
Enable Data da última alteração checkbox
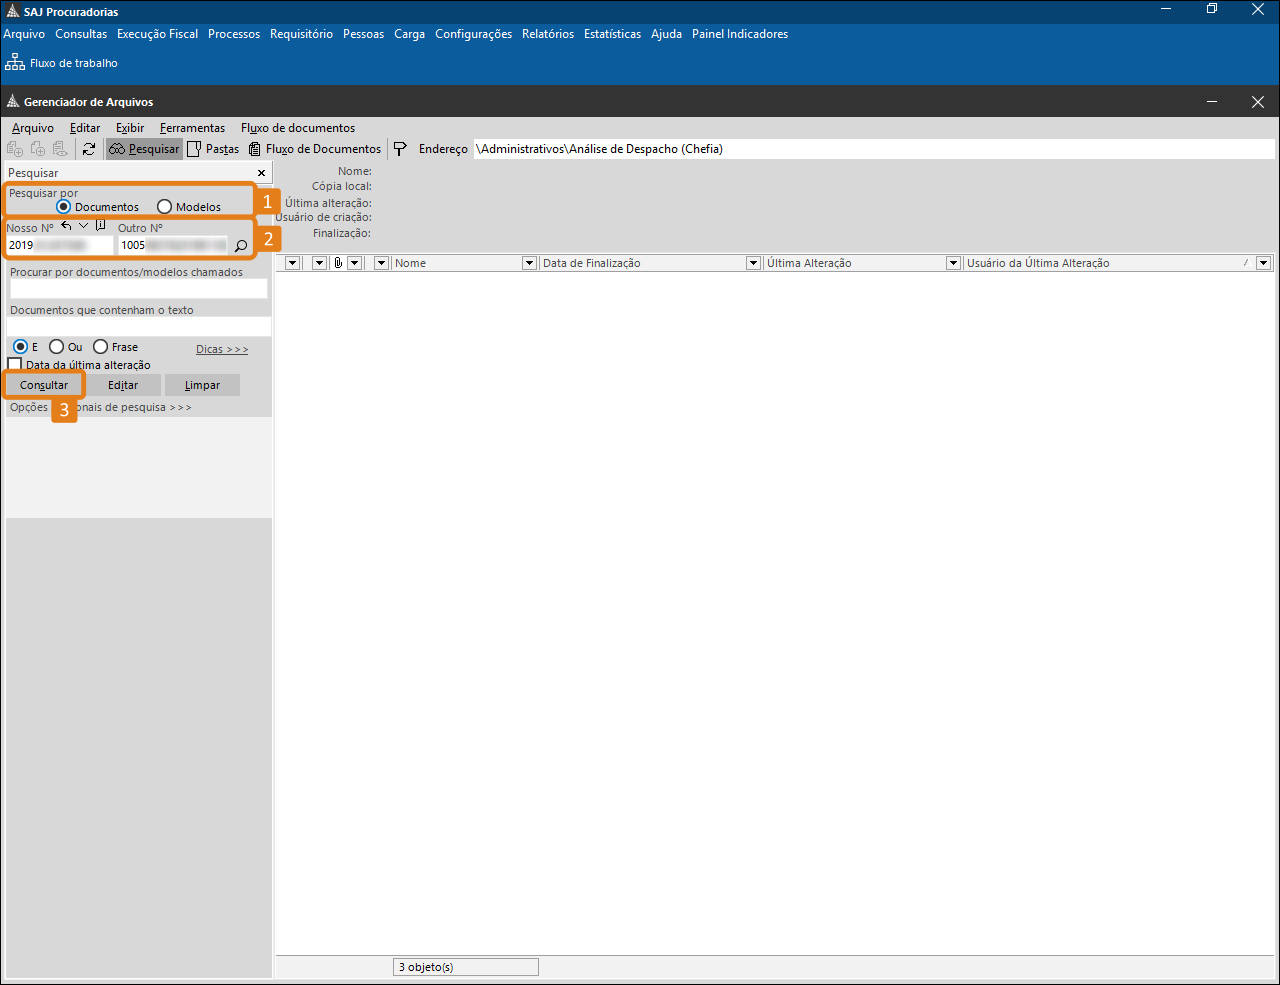[x=15, y=365]
